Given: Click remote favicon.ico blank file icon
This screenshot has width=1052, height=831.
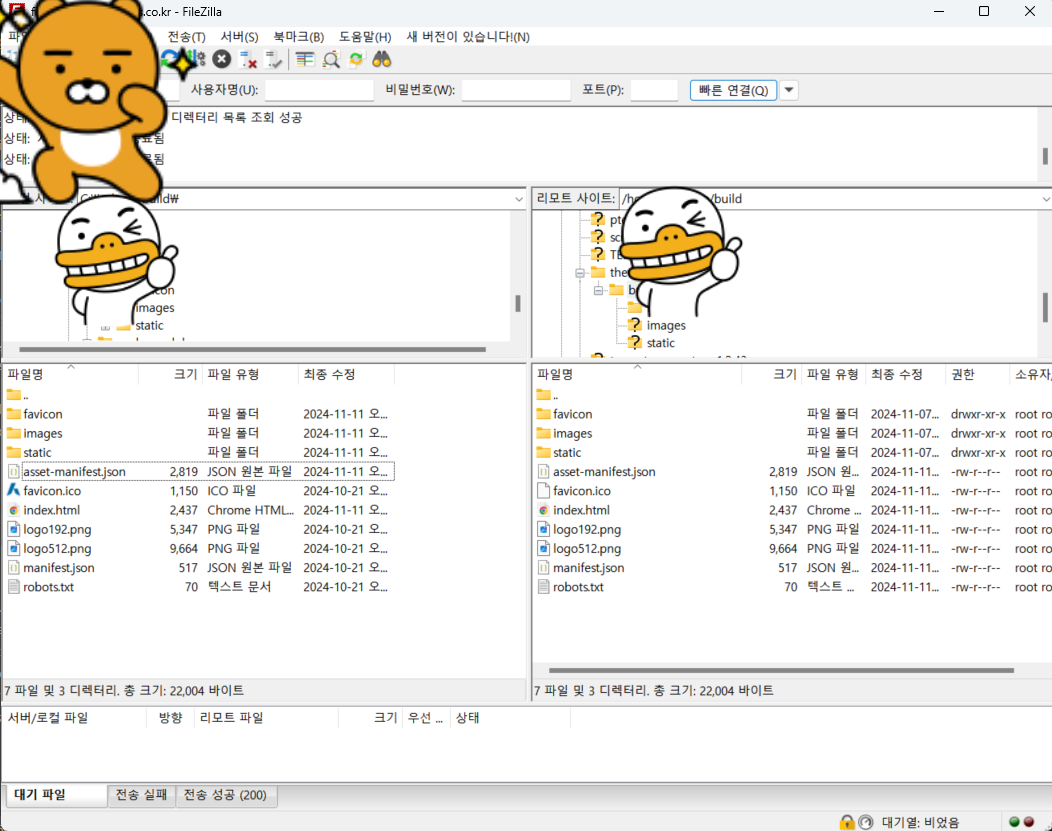Looking at the screenshot, I should tap(543, 491).
